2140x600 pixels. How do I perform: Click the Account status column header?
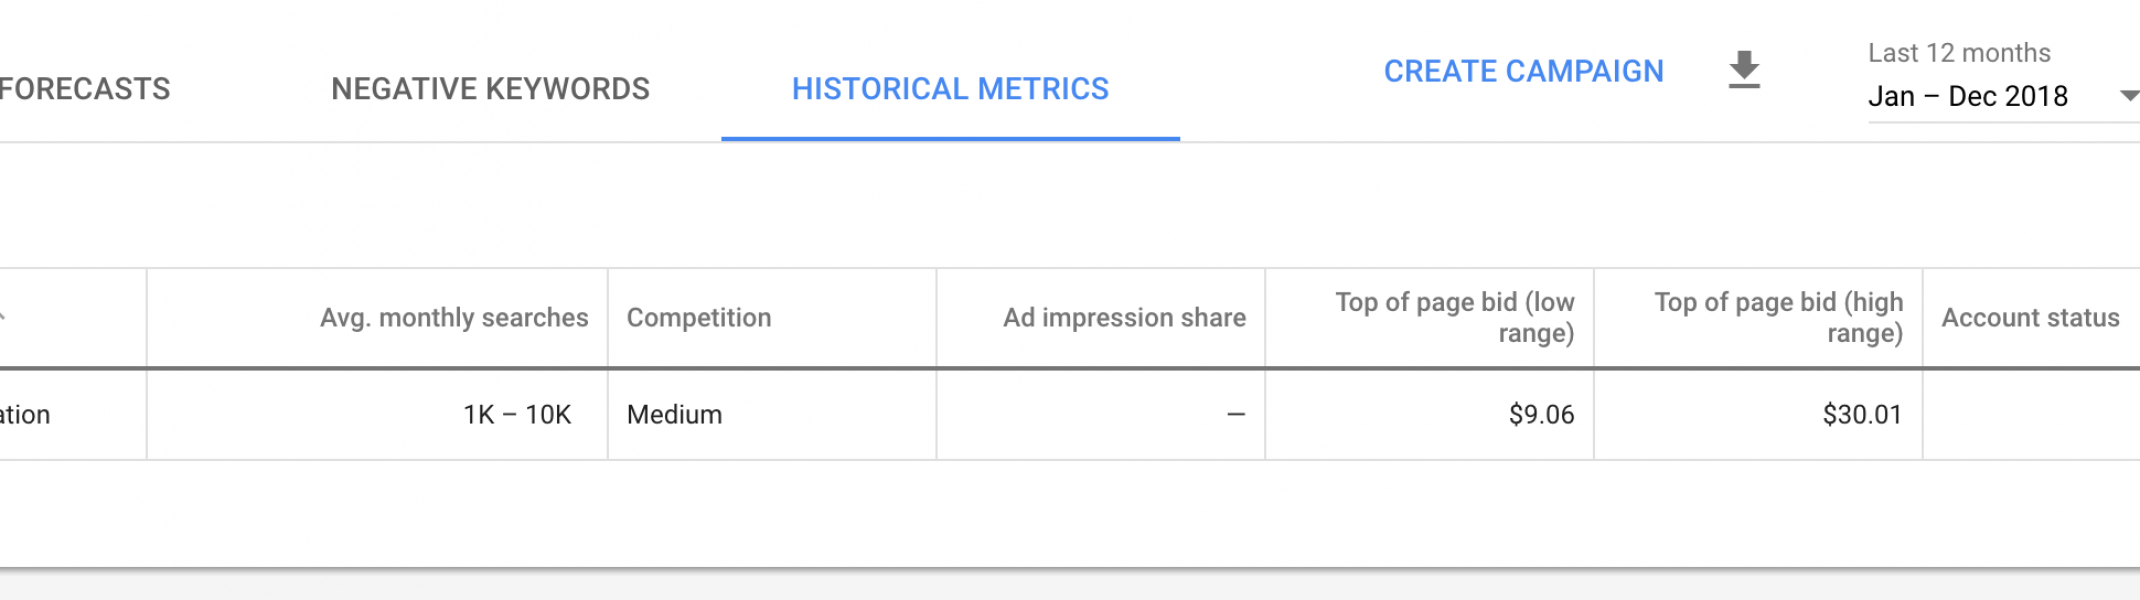pos(2030,318)
